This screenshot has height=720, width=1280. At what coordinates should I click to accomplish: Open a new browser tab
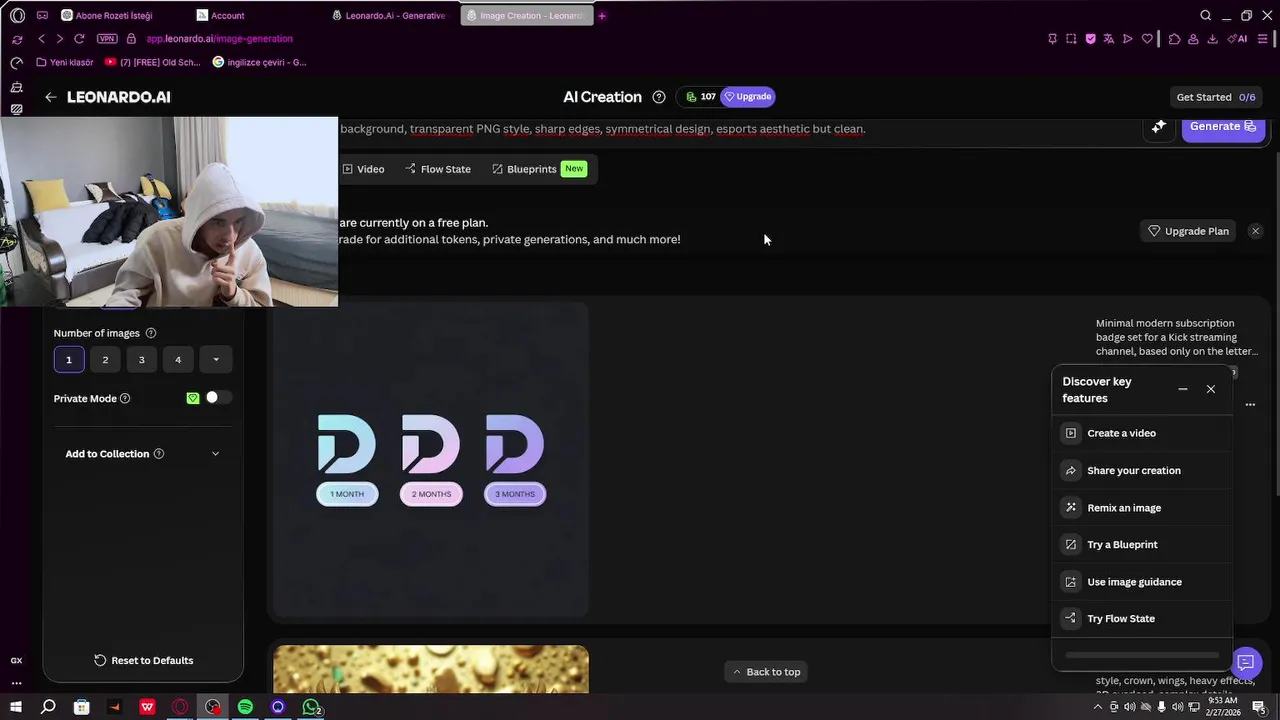pyautogui.click(x=602, y=15)
